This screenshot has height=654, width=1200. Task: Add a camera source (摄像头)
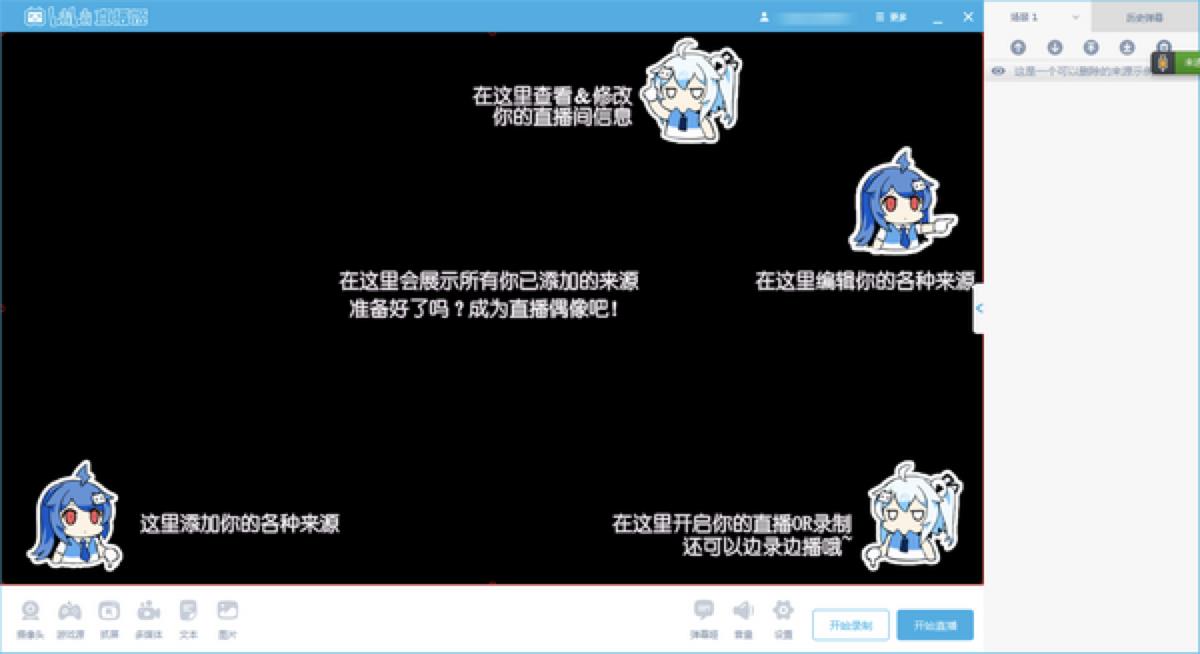pos(30,617)
